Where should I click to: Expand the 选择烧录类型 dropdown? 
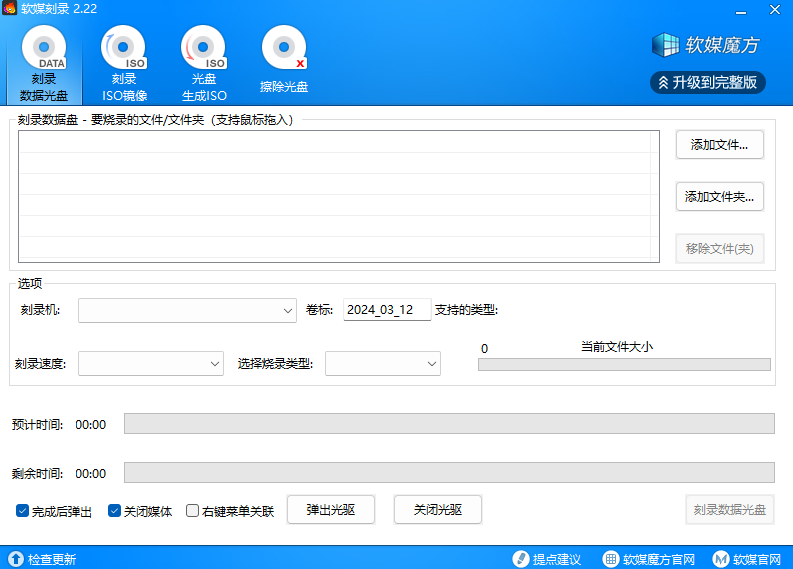[x=383, y=364]
